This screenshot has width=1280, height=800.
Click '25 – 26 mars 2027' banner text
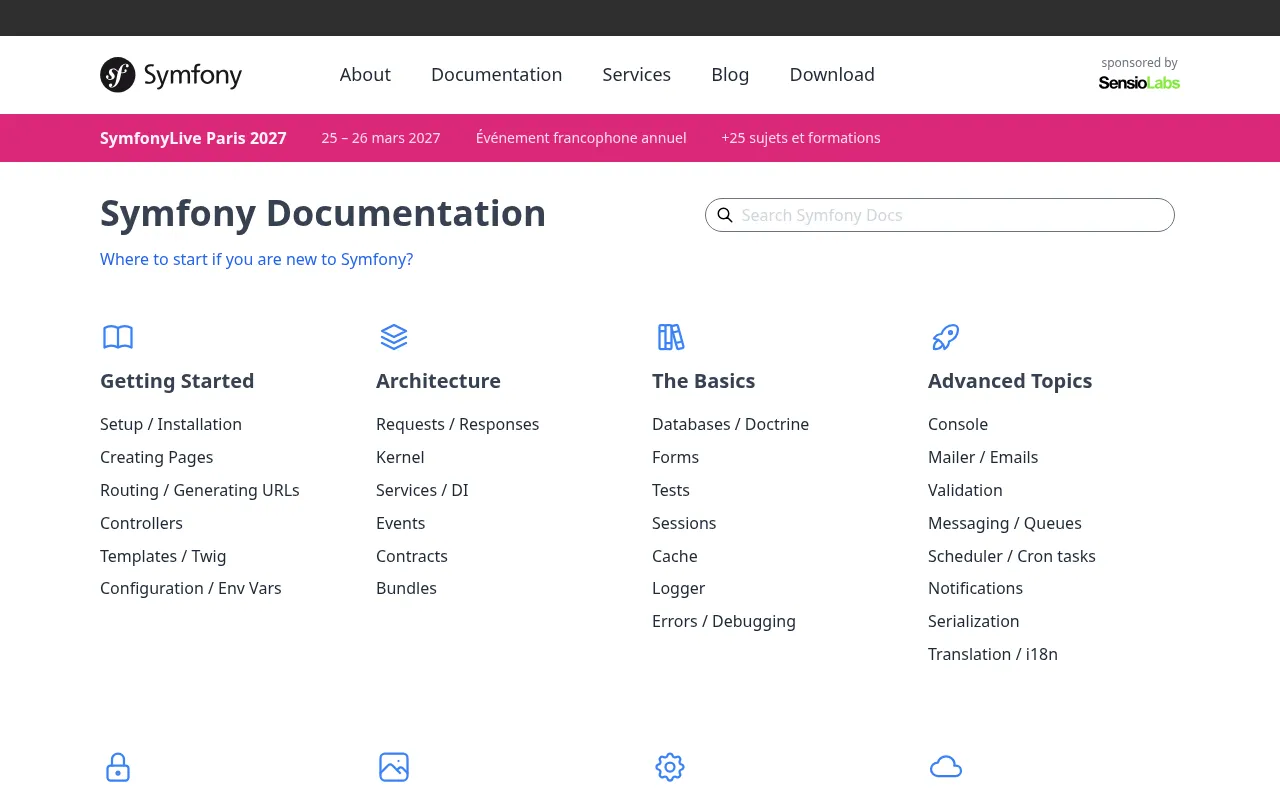pyautogui.click(x=381, y=138)
